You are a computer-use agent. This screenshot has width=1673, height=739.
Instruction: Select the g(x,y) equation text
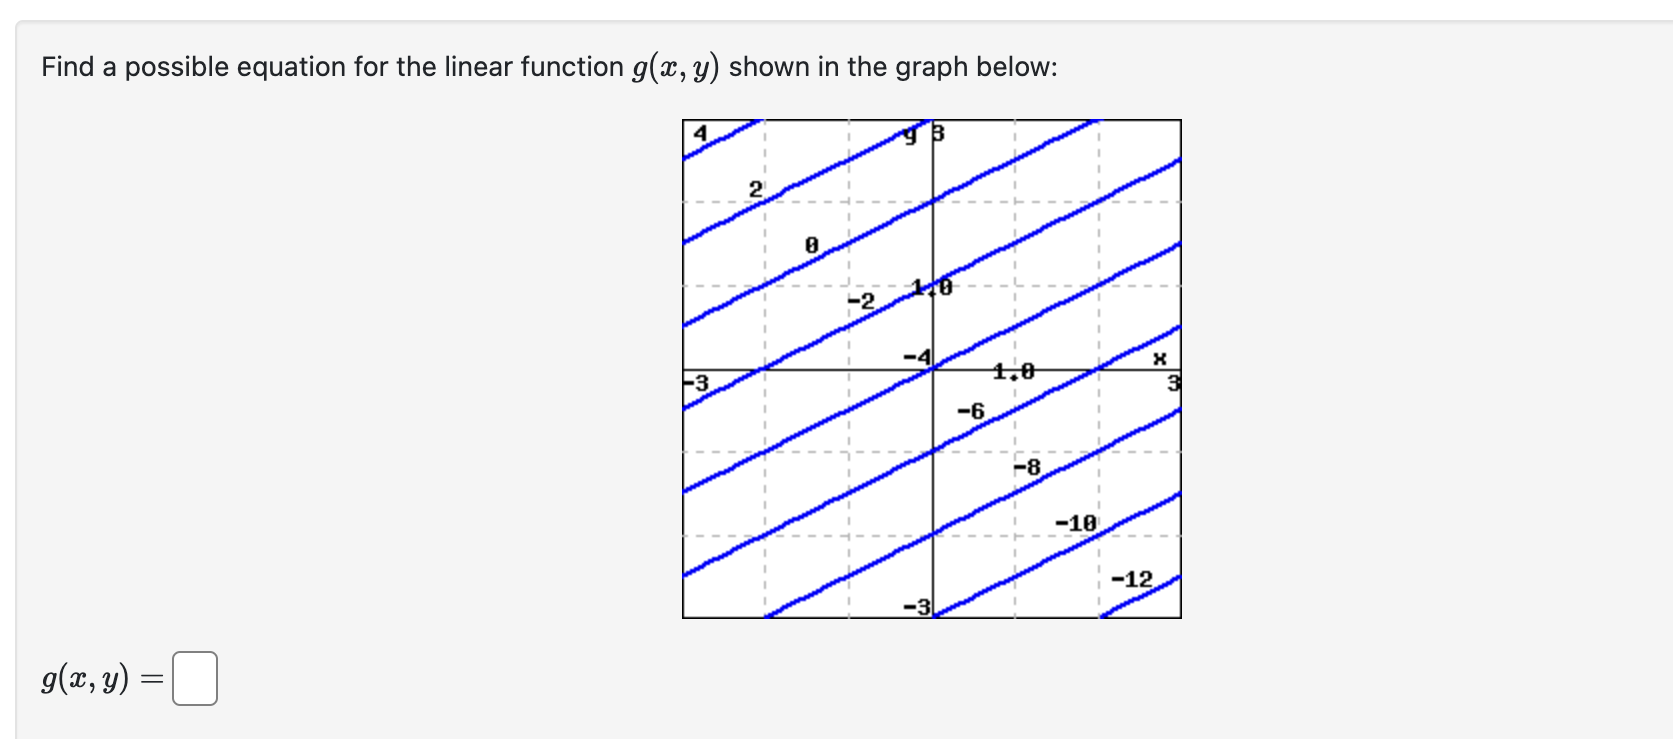click(85, 678)
